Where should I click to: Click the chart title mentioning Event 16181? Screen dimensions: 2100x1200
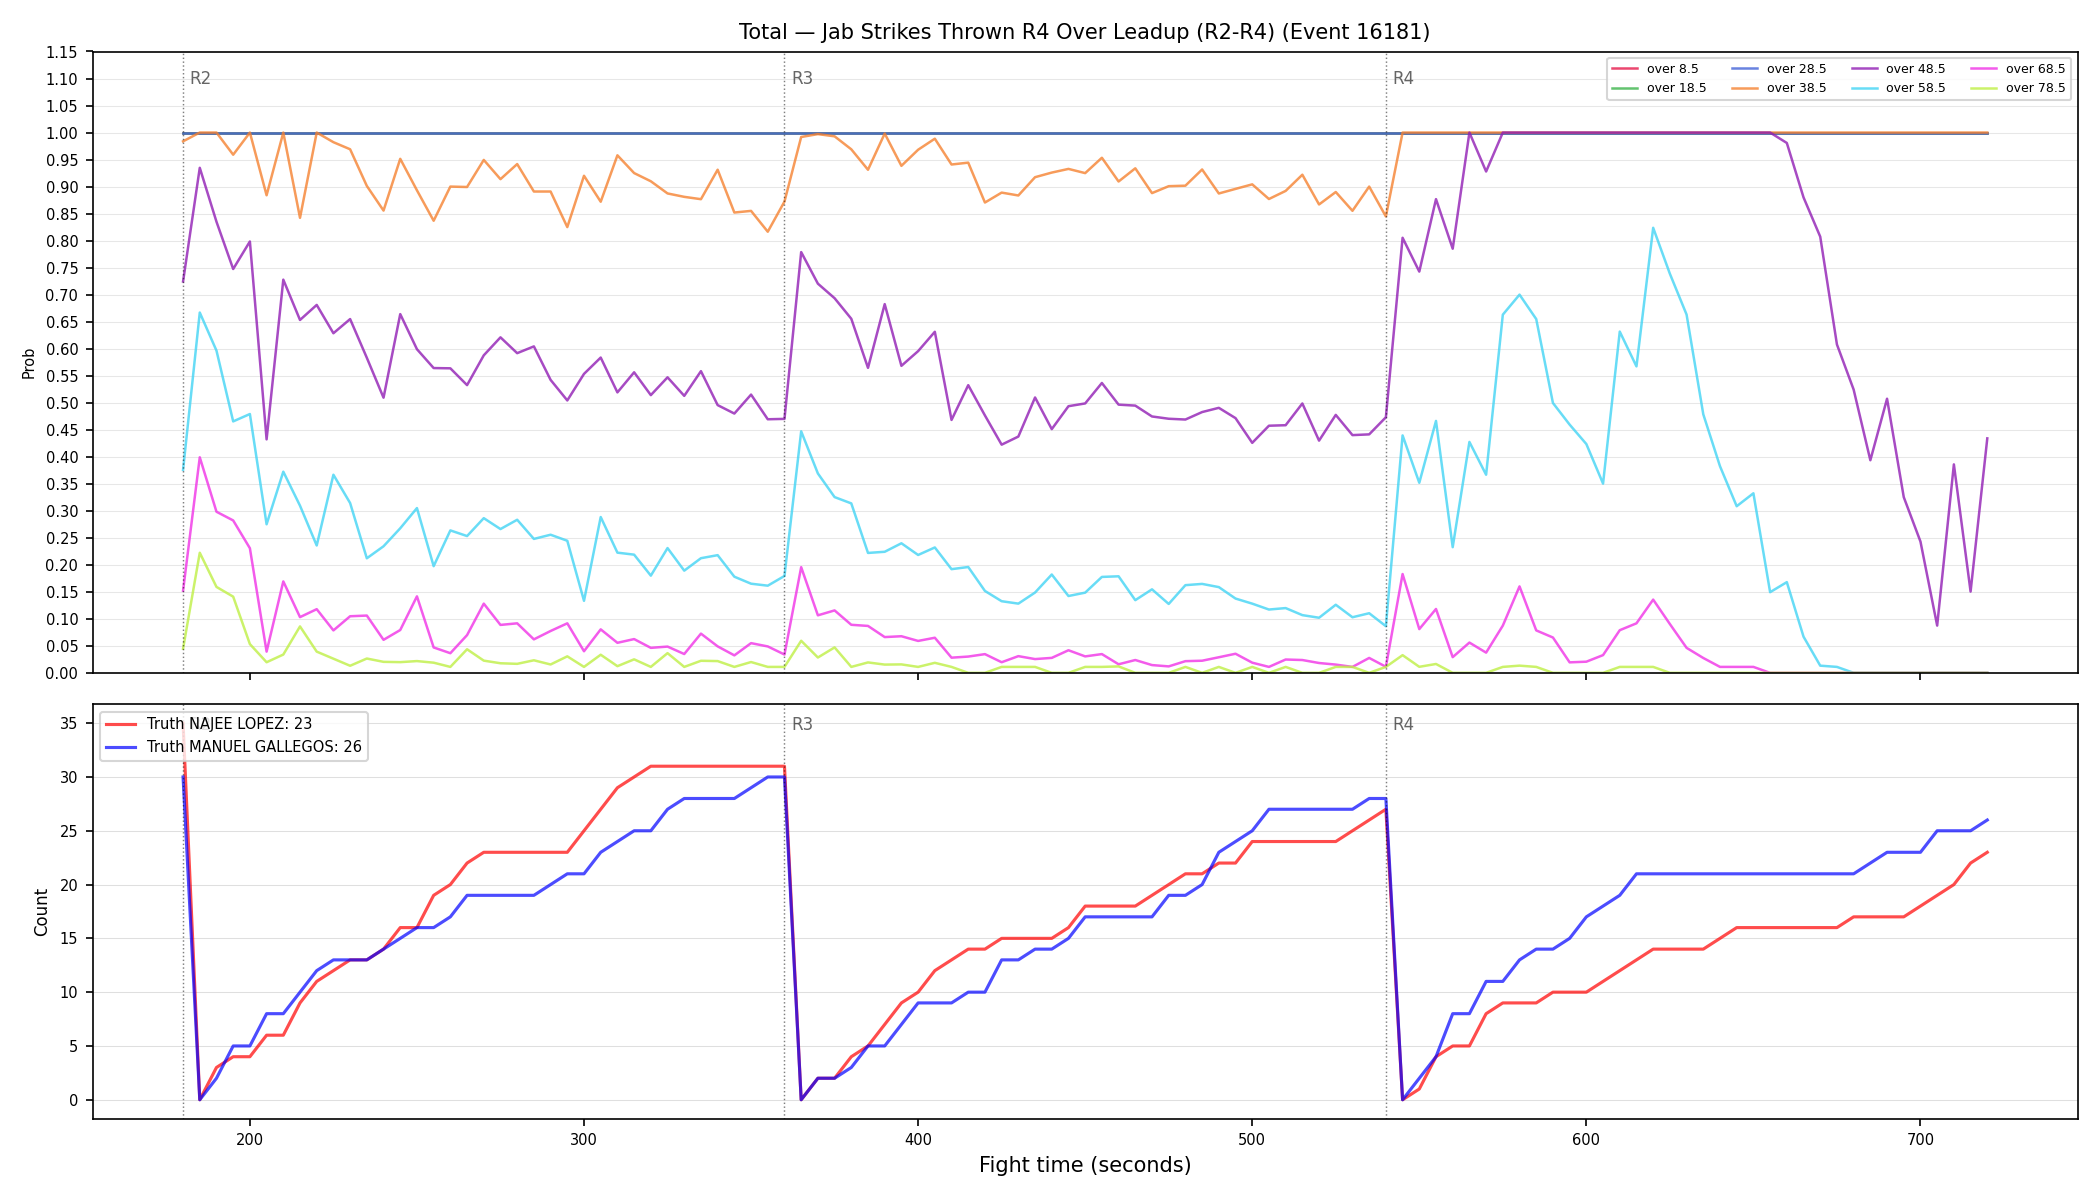coord(1084,32)
